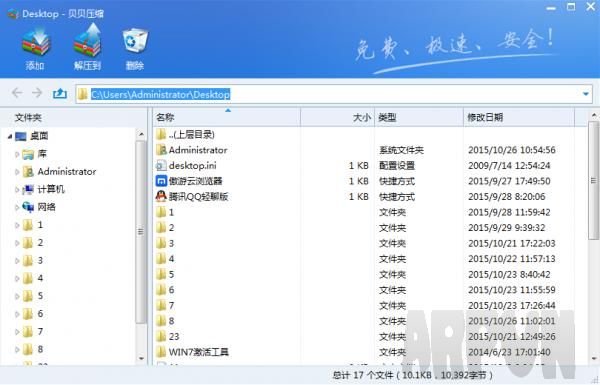This screenshot has width=600, height=385.
Task: Collapse the 桌面 tree node
Action: click(x=10, y=136)
